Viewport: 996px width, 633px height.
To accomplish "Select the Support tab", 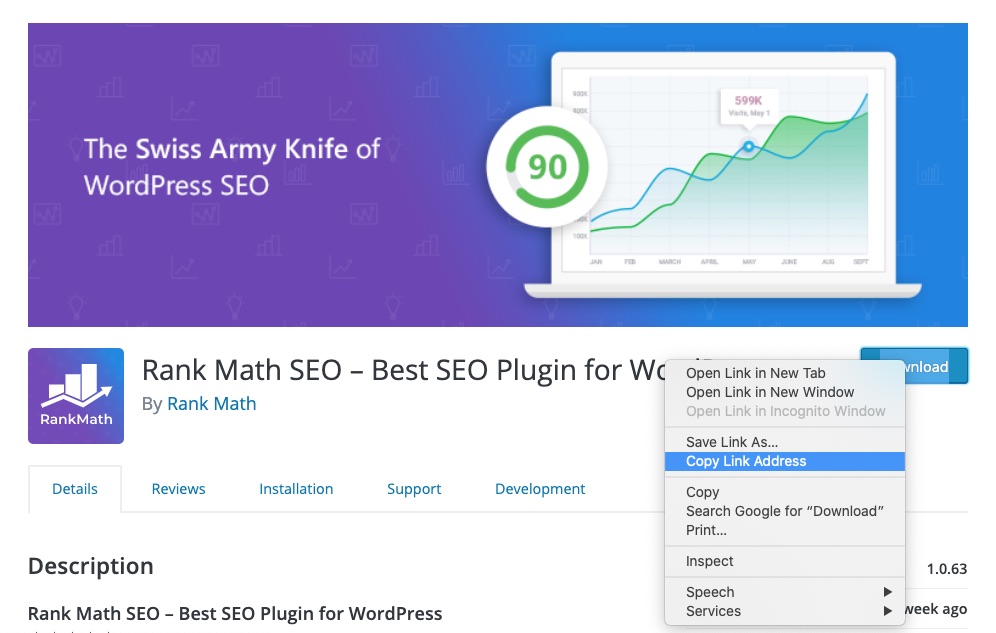I will click(x=414, y=489).
